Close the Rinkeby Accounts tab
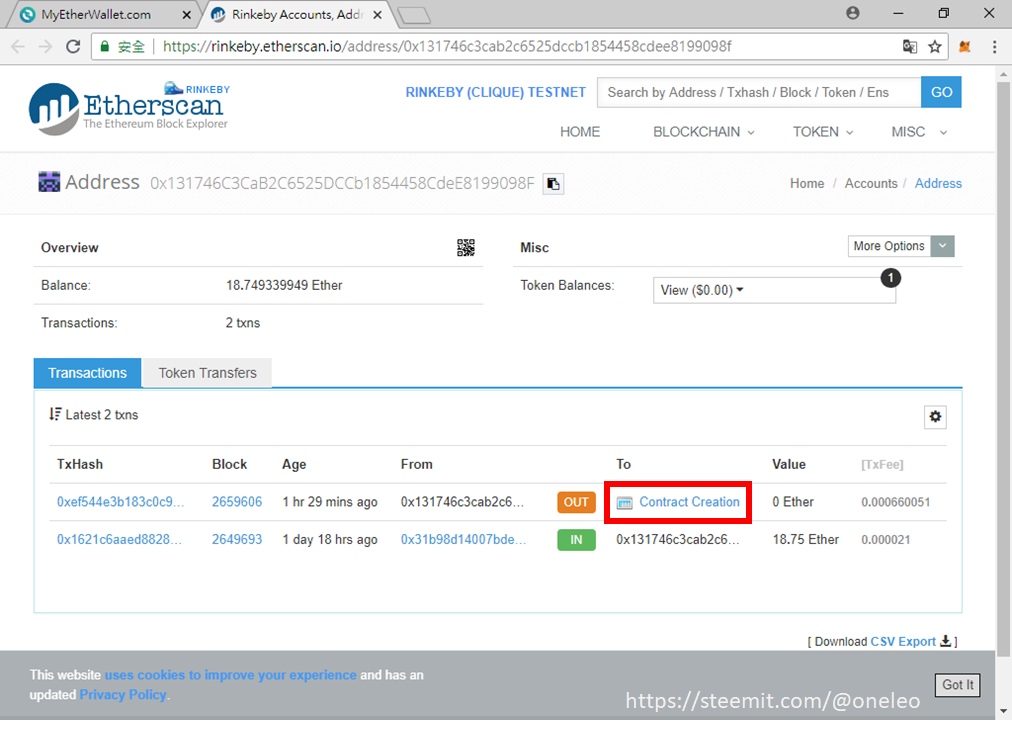Viewport: 1012px width, 729px height. coord(378,14)
